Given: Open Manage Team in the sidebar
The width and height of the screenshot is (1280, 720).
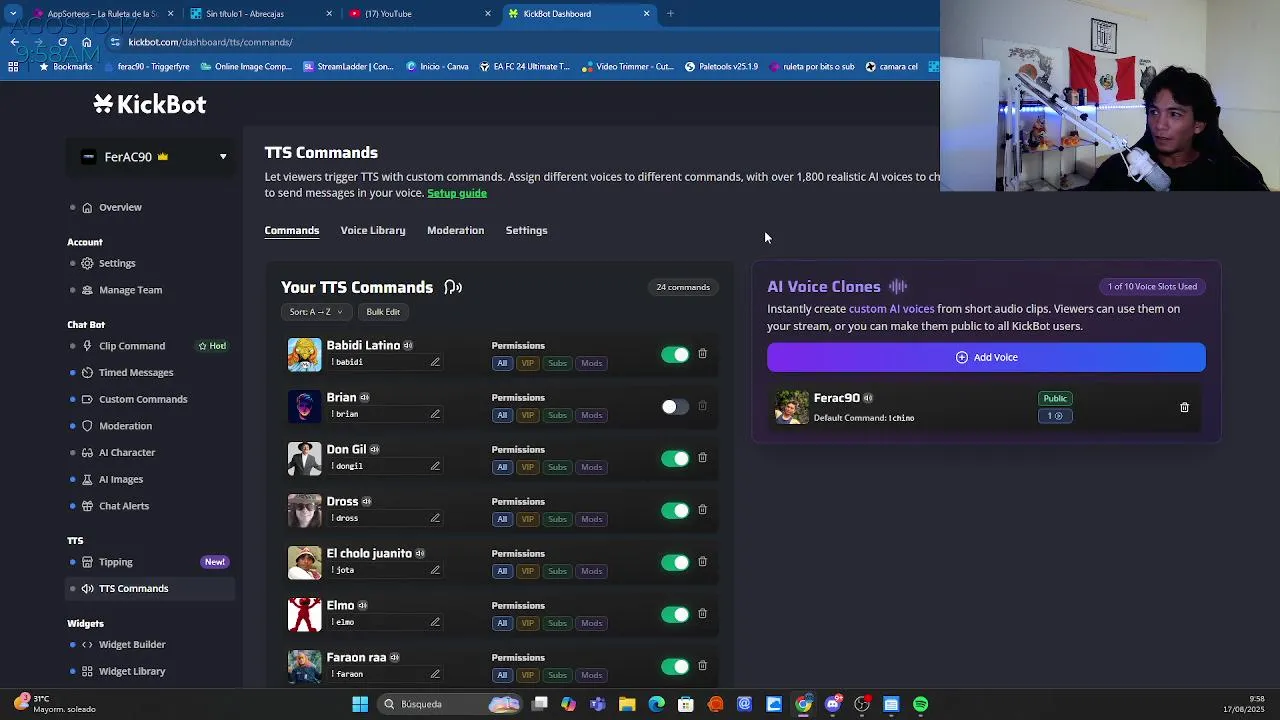Looking at the screenshot, I should click(130, 290).
